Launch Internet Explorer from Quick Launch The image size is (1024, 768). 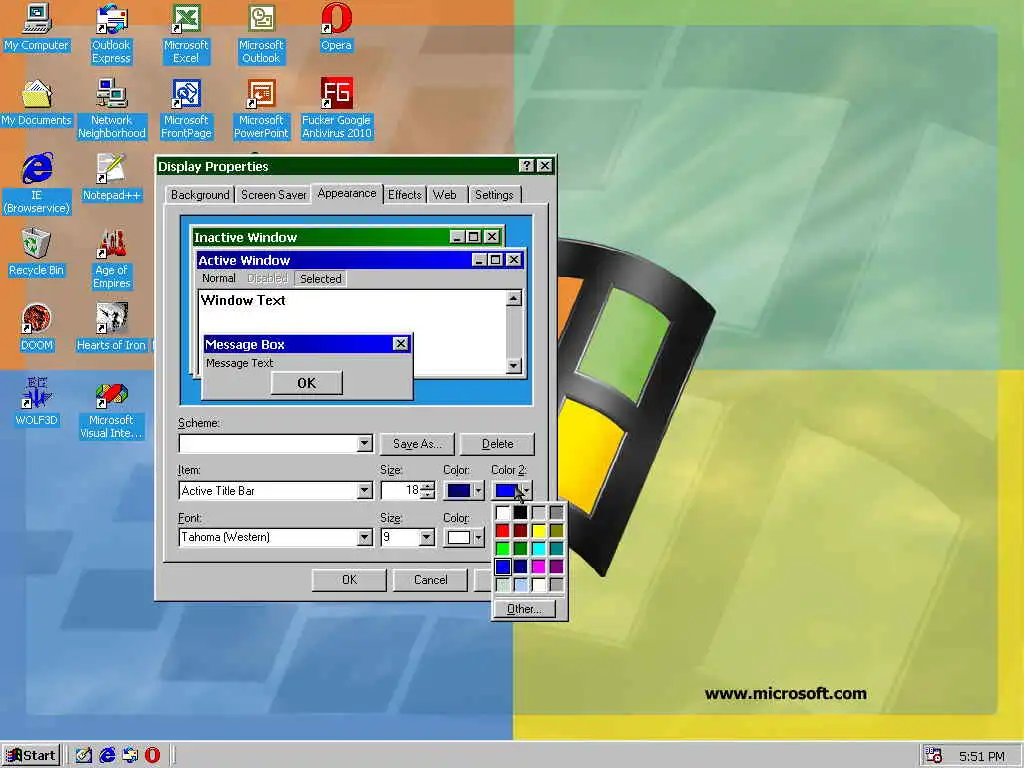pos(107,756)
